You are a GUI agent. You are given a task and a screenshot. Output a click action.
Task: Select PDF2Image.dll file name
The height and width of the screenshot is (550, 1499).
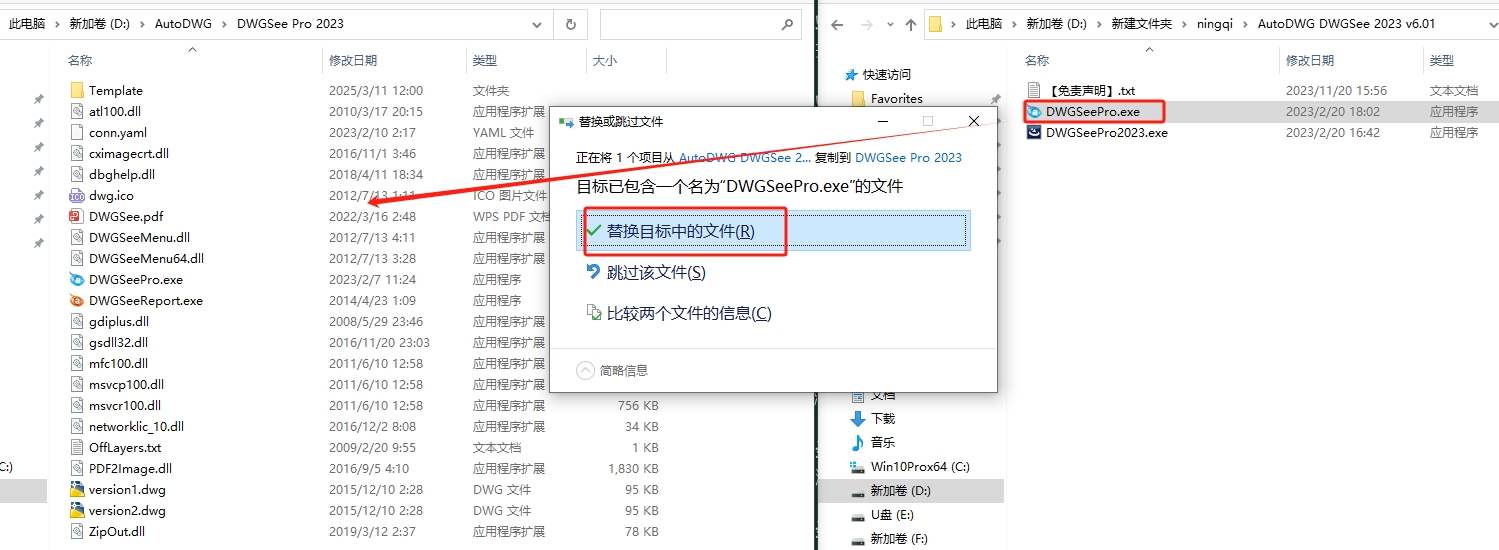pyautogui.click(x=130, y=468)
